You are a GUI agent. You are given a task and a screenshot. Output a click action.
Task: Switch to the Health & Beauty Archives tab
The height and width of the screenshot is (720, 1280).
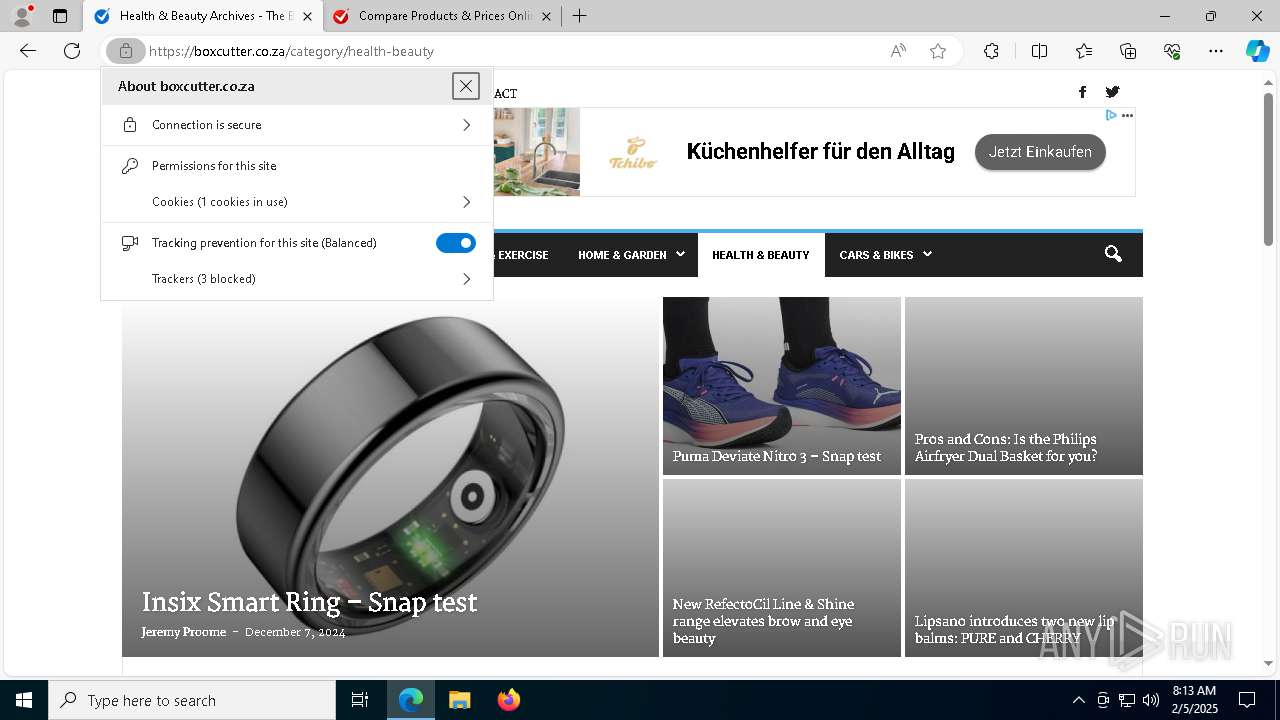coord(205,16)
